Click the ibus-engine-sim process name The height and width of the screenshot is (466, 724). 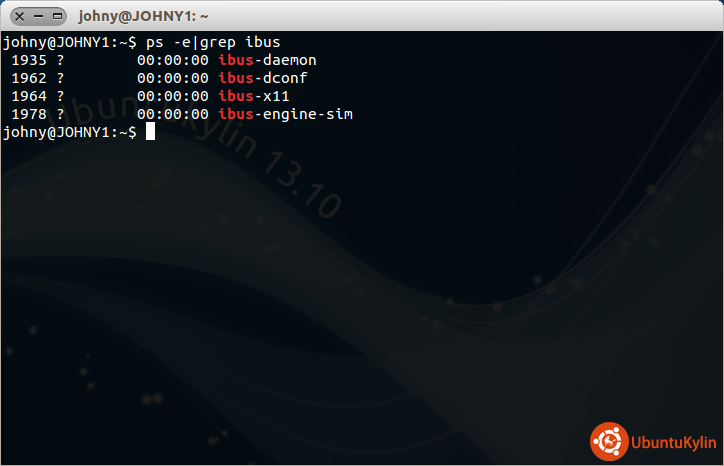click(285, 114)
